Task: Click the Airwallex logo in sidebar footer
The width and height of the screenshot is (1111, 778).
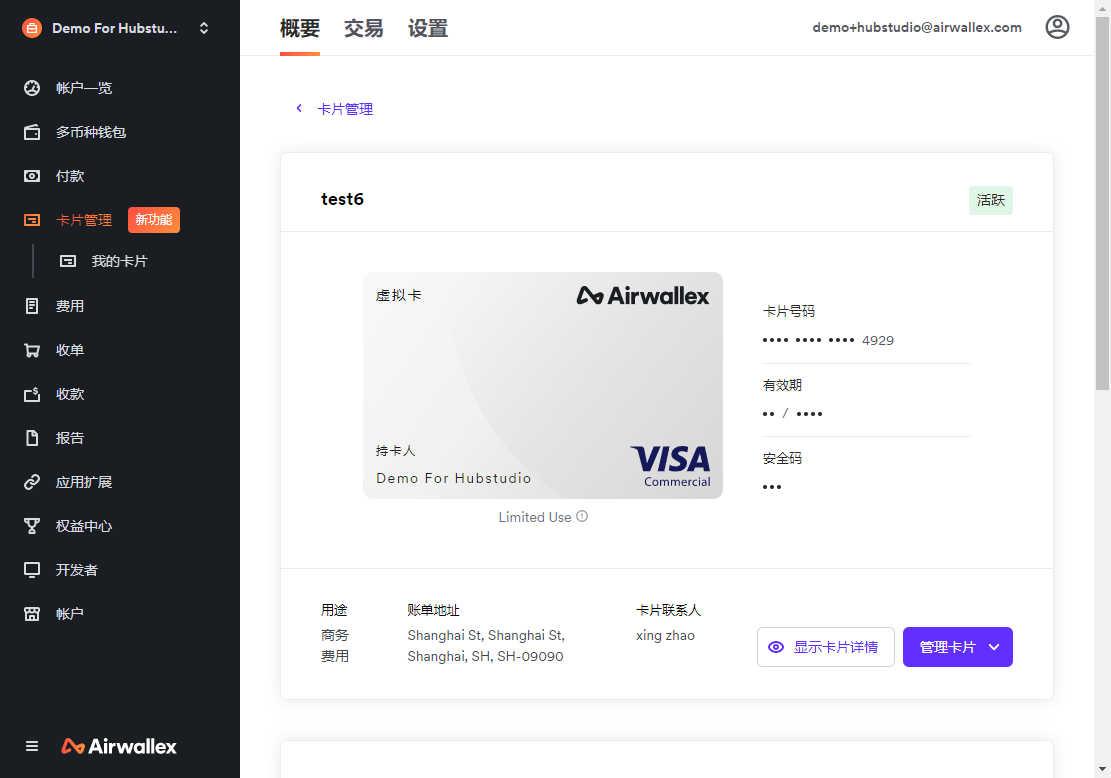Action: [x=119, y=746]
